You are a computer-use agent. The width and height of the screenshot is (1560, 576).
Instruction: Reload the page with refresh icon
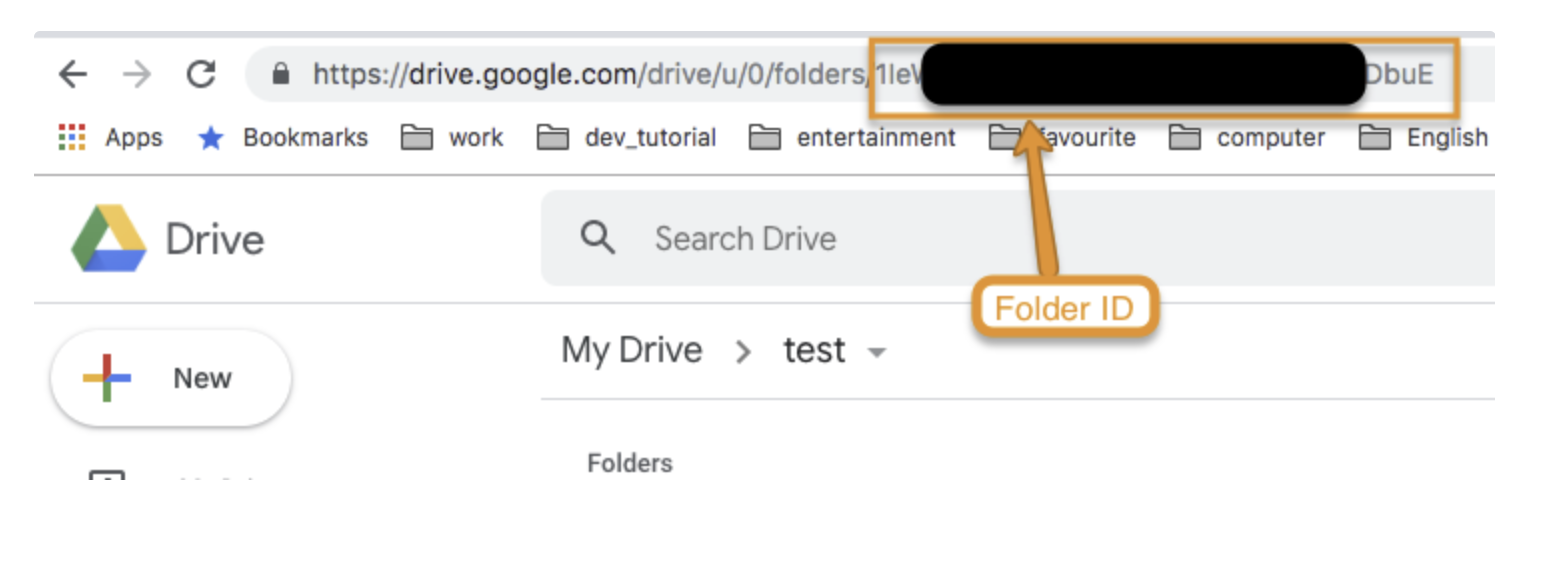(202, 74)
